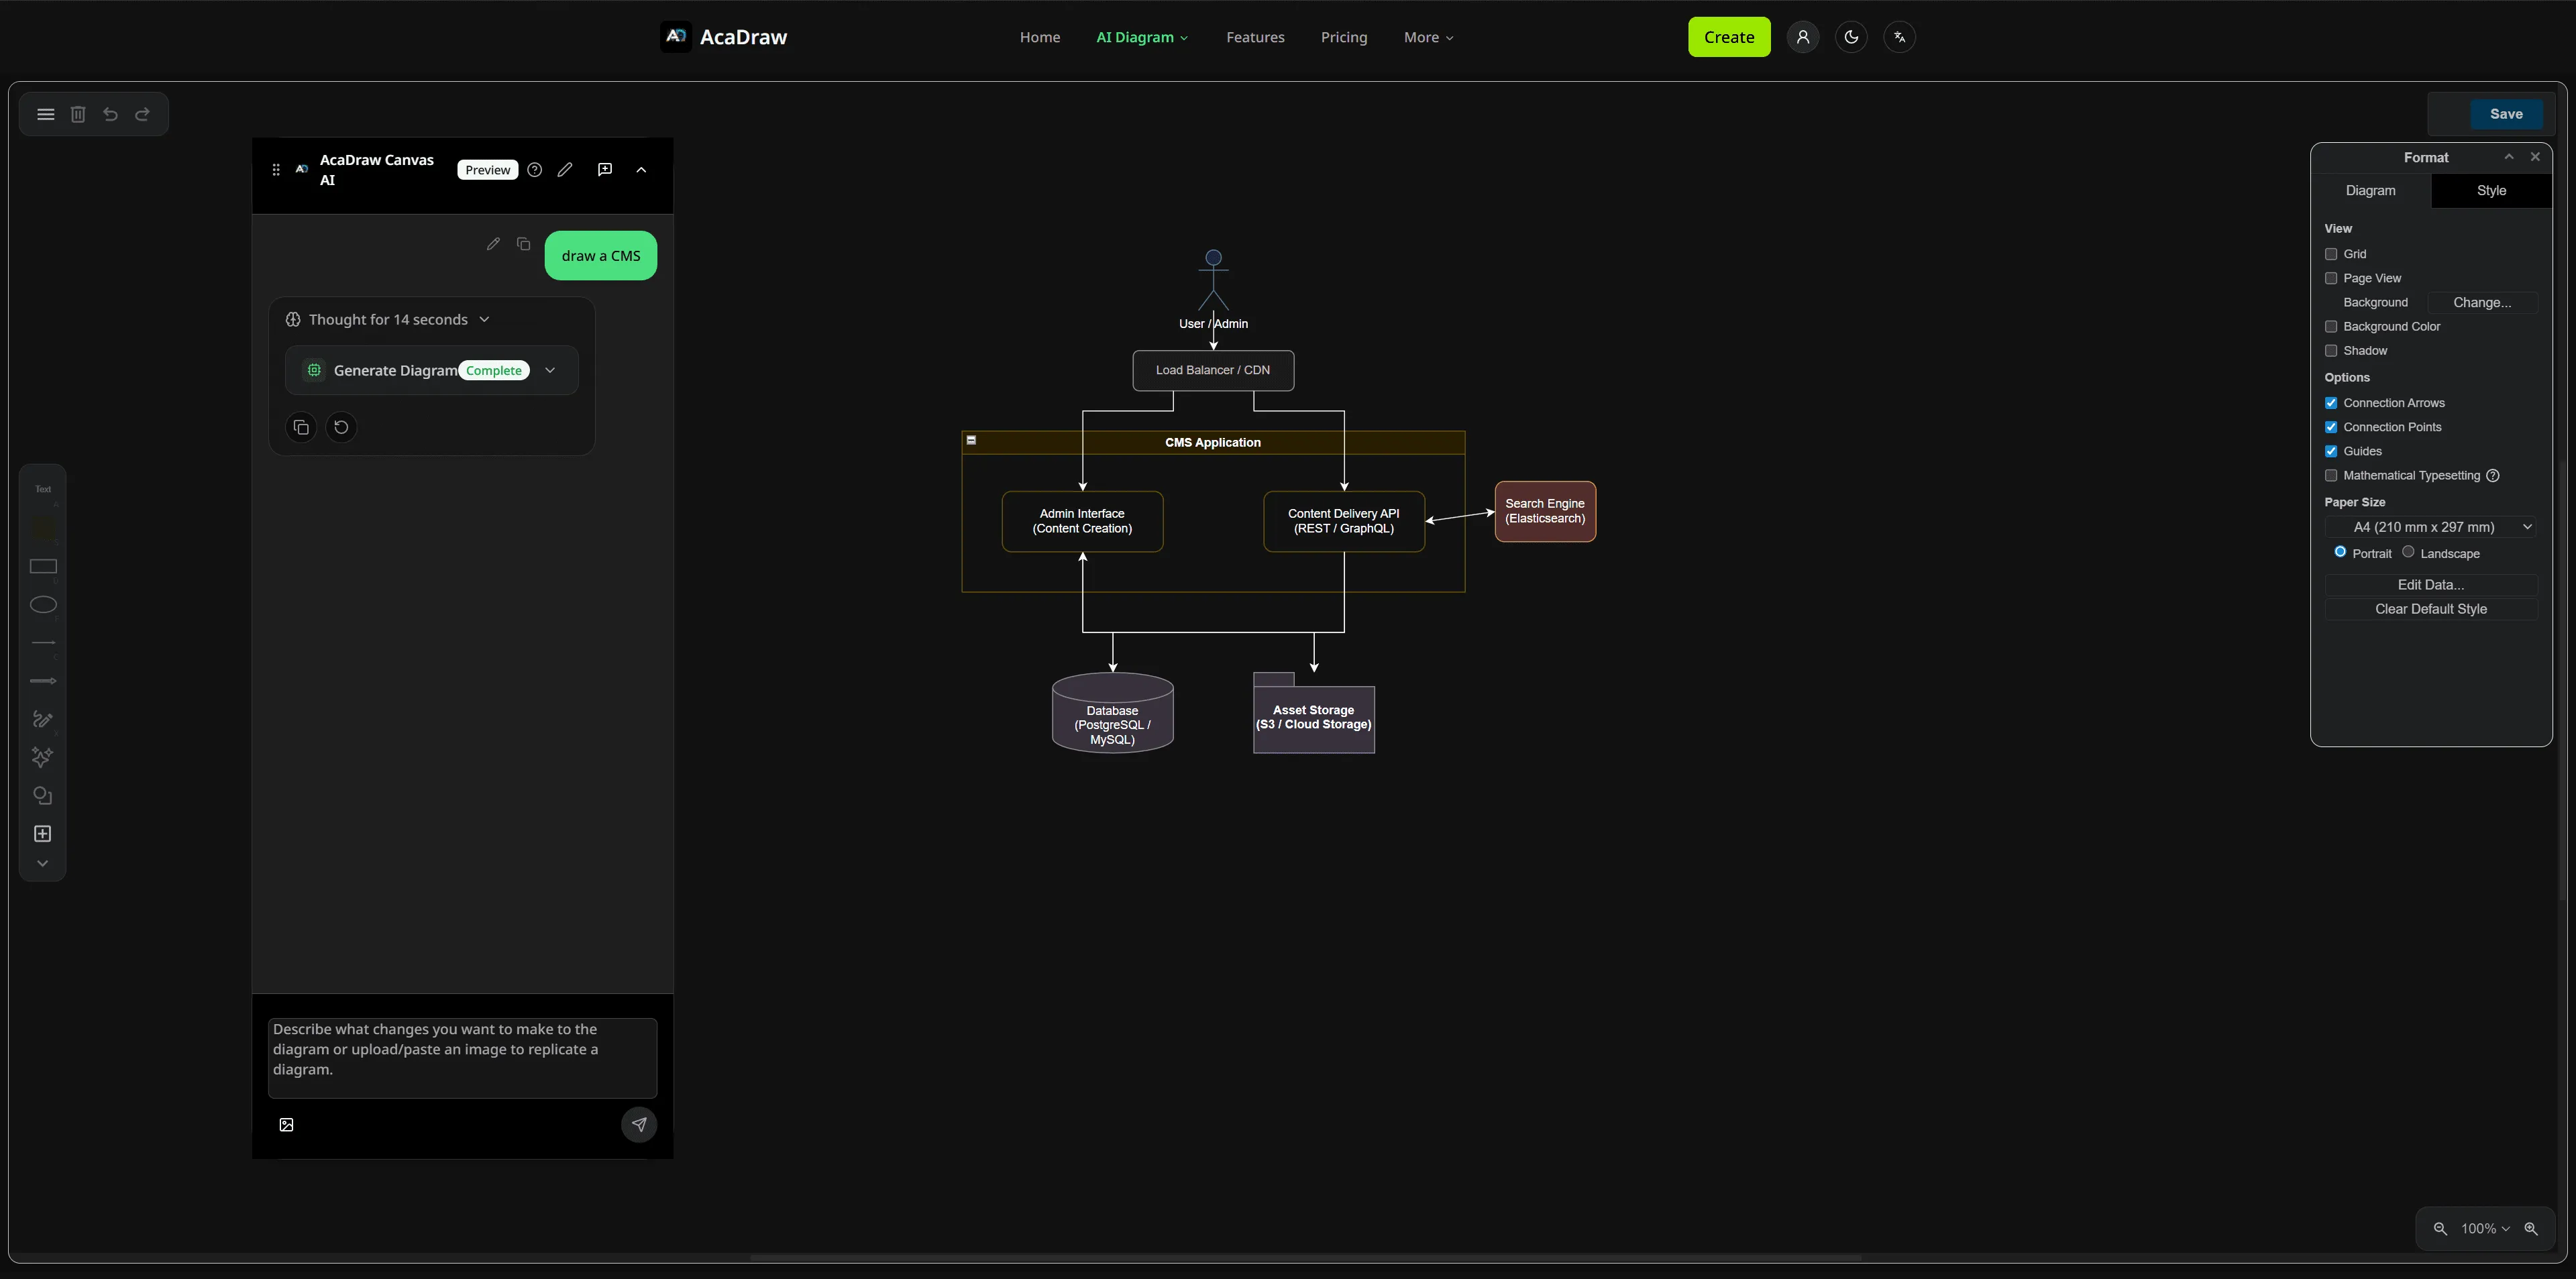Expand the Thought for 14 seconds section
Screen dimensions: 2576x1279
point(388,320)
